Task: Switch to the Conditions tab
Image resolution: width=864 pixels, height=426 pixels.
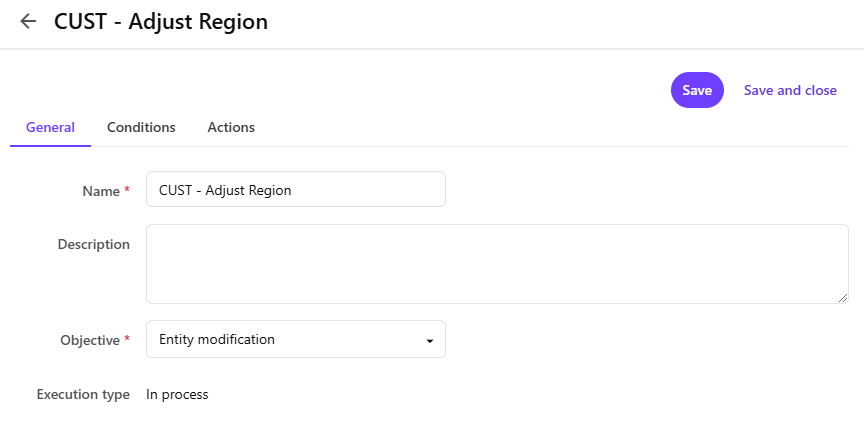Action: pos(141,128)
